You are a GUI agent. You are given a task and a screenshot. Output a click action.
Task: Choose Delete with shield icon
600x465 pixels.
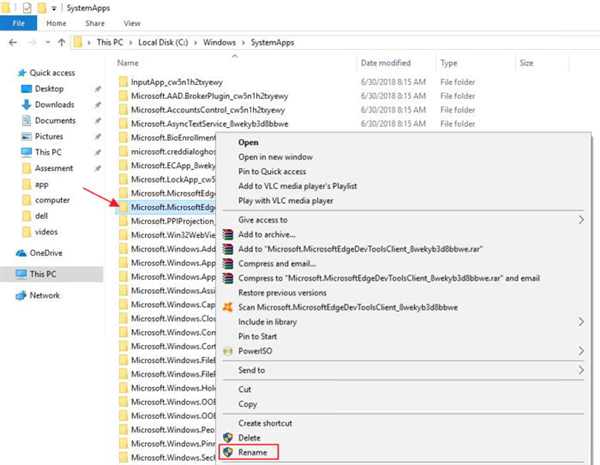pos(249,438)
